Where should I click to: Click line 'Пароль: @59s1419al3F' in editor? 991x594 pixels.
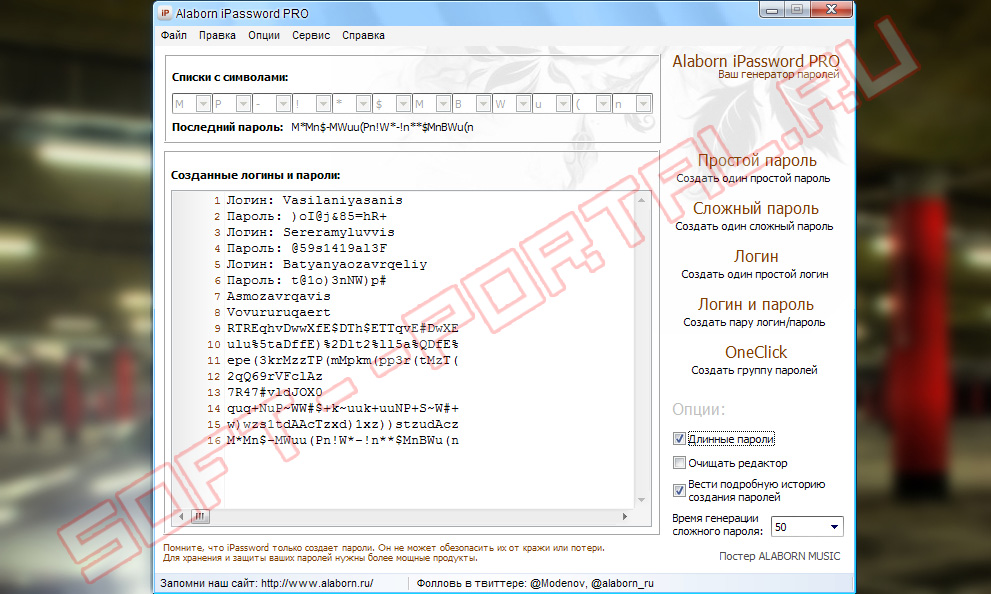click(x=307, y=248)
